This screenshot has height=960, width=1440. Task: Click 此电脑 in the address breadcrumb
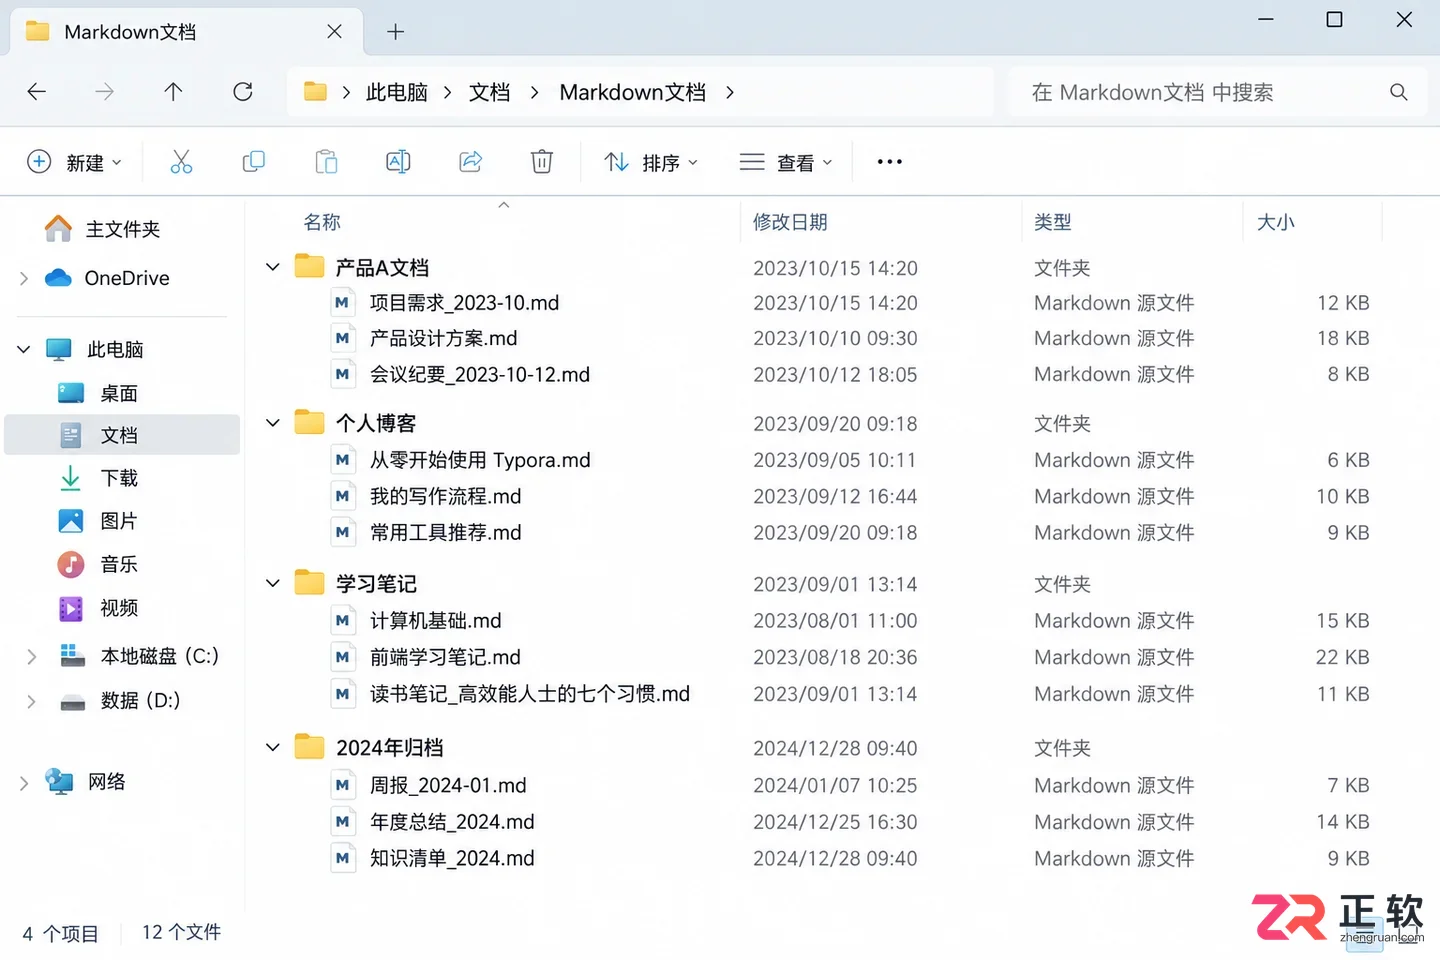(x=397, y=92)
